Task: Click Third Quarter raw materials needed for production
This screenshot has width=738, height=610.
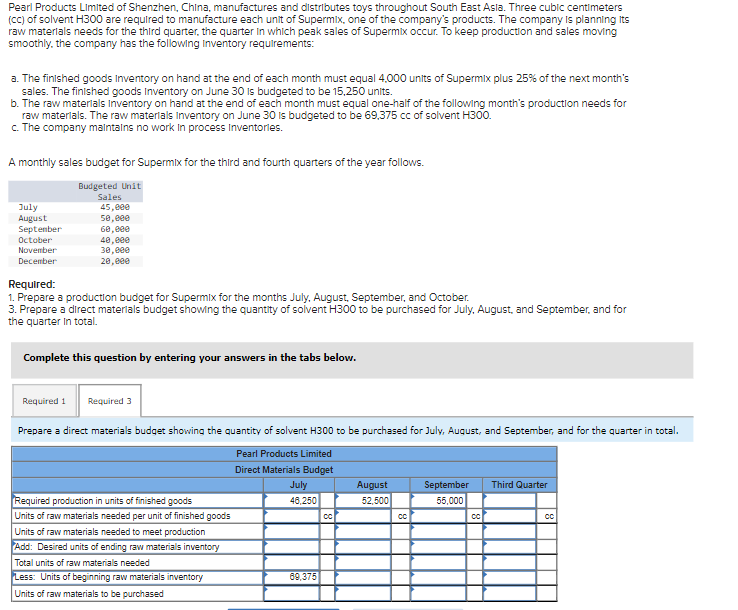Action: coord(510,531)
